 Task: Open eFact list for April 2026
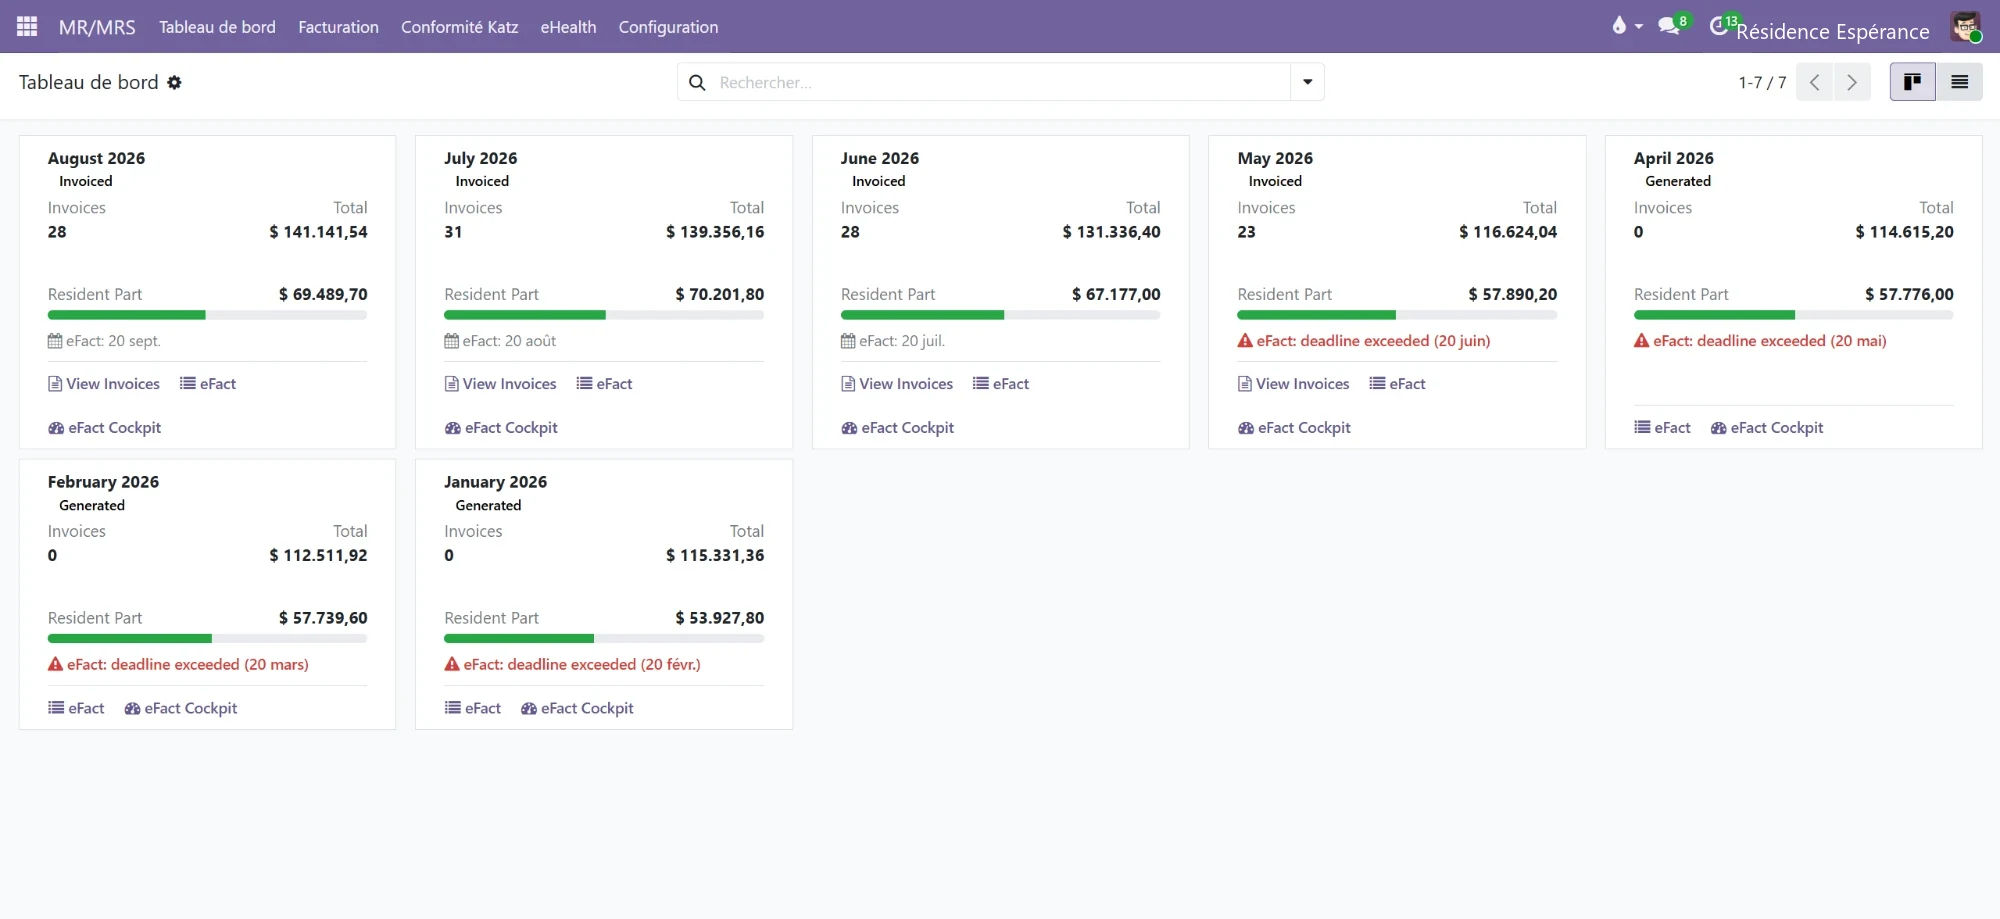coord(1662,428)
